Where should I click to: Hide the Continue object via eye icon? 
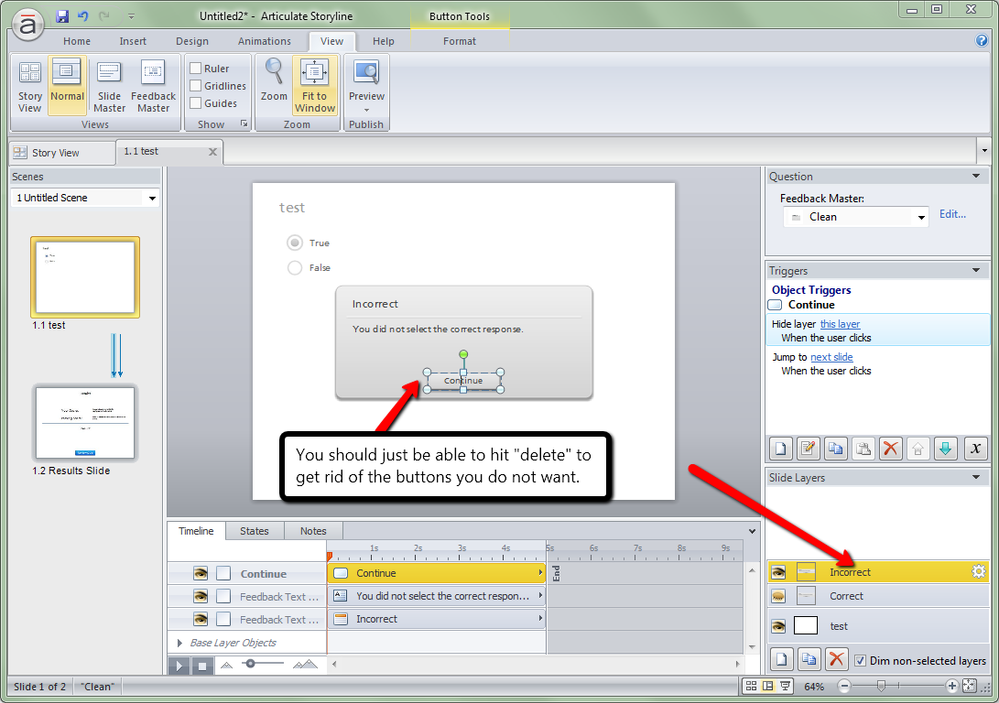pos(200,574)
